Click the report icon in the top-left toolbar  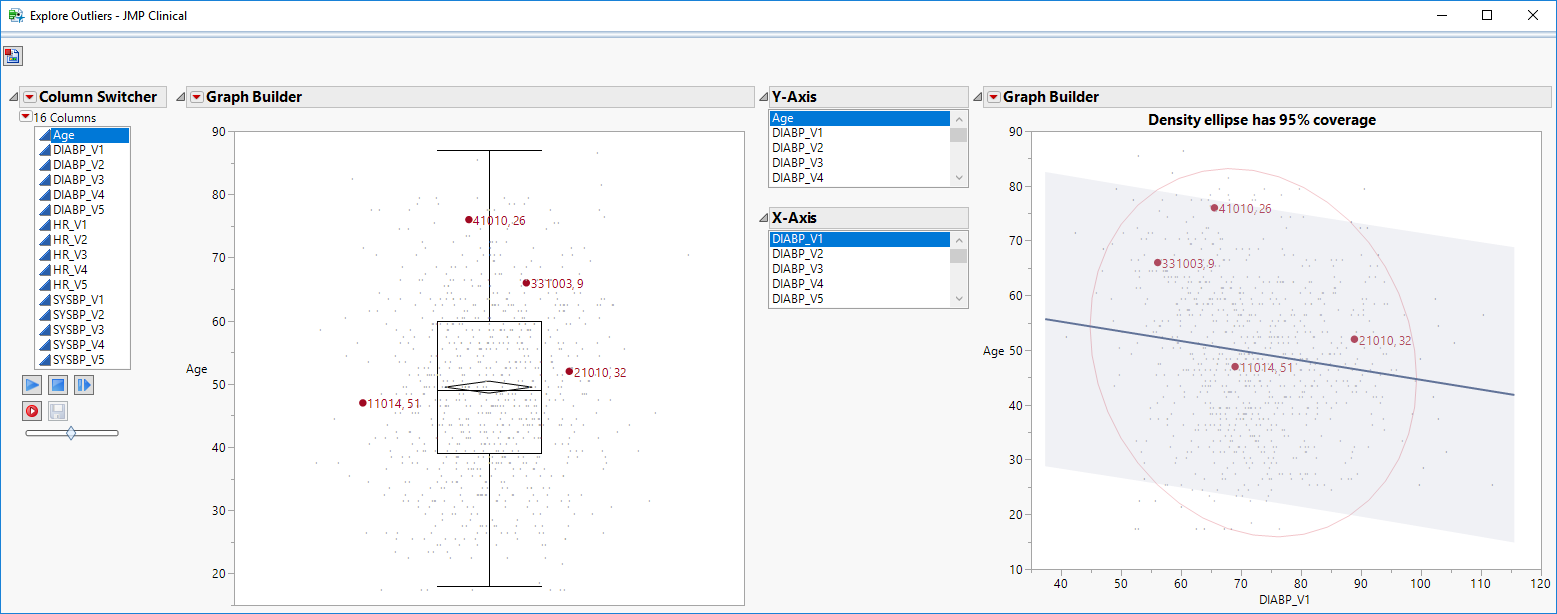click(x=12, y=56)
